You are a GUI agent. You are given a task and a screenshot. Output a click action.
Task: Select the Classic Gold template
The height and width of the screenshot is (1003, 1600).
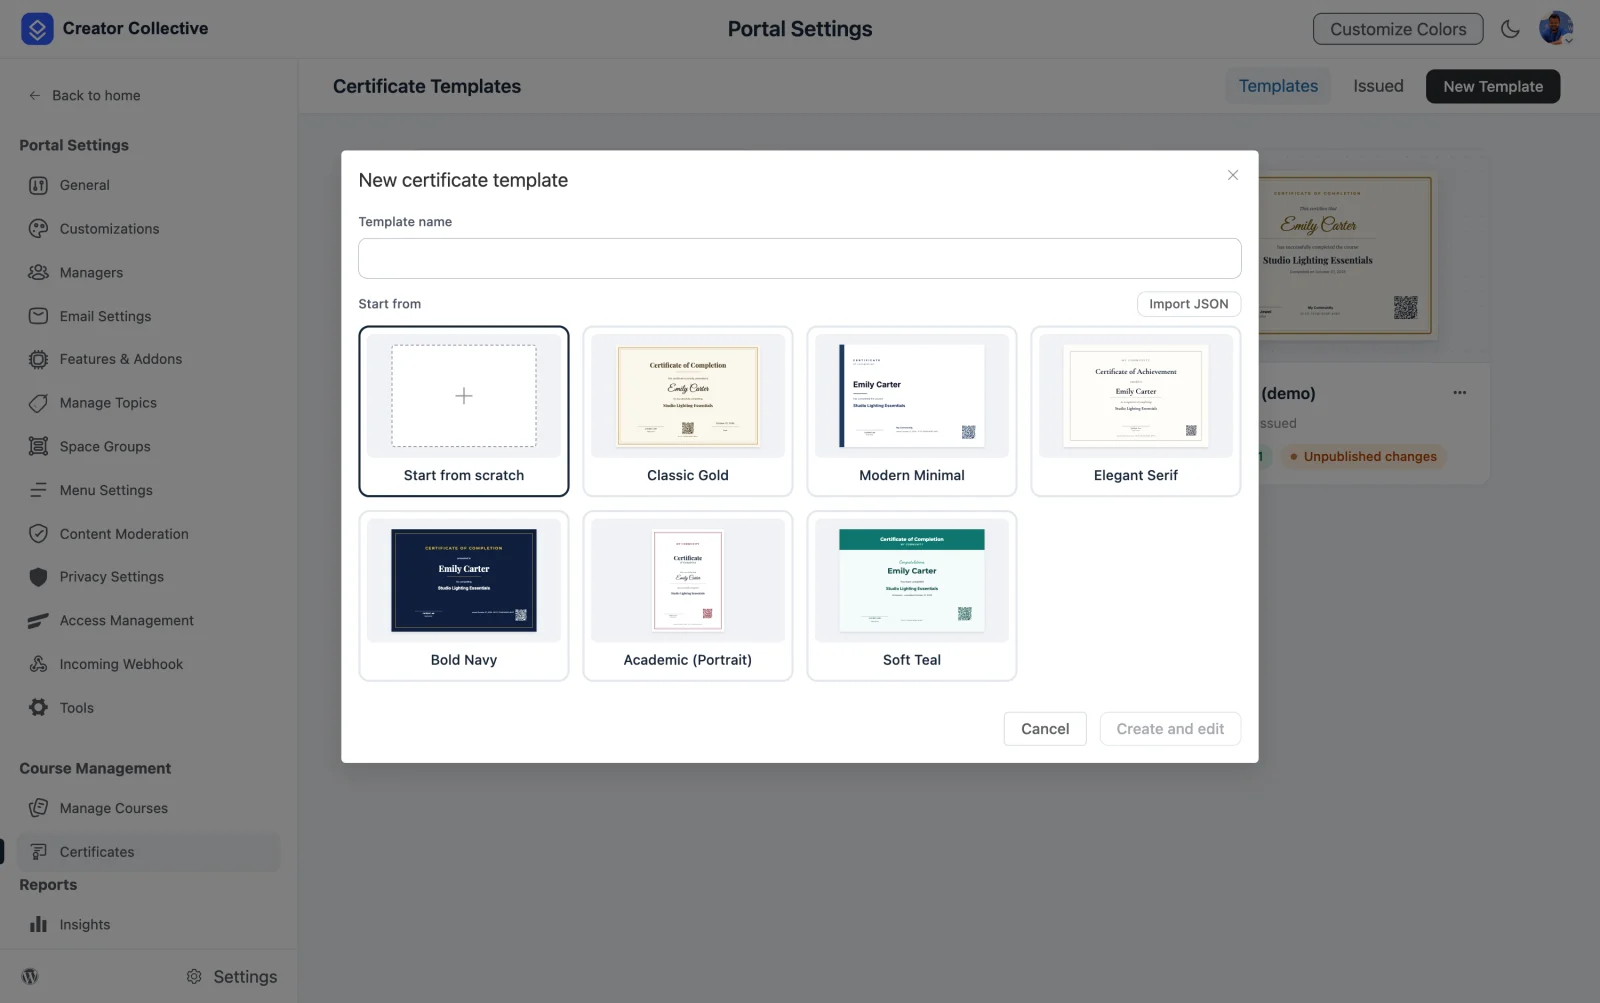pyautogui.click(x=688, y=411)
